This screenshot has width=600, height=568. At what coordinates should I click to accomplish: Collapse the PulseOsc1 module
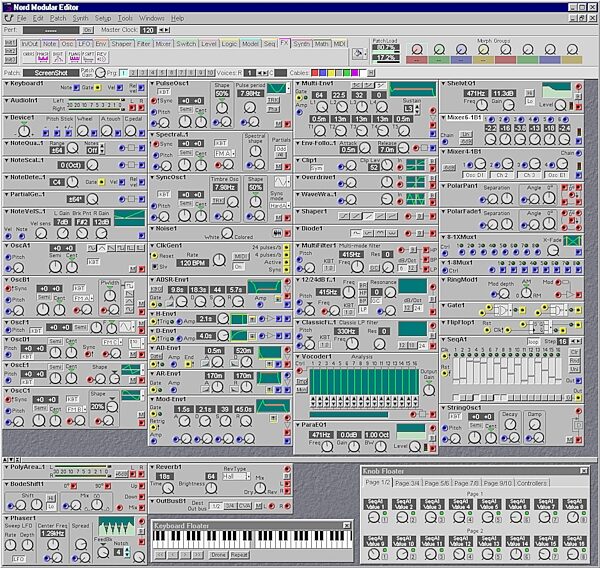tap(152, 83)
